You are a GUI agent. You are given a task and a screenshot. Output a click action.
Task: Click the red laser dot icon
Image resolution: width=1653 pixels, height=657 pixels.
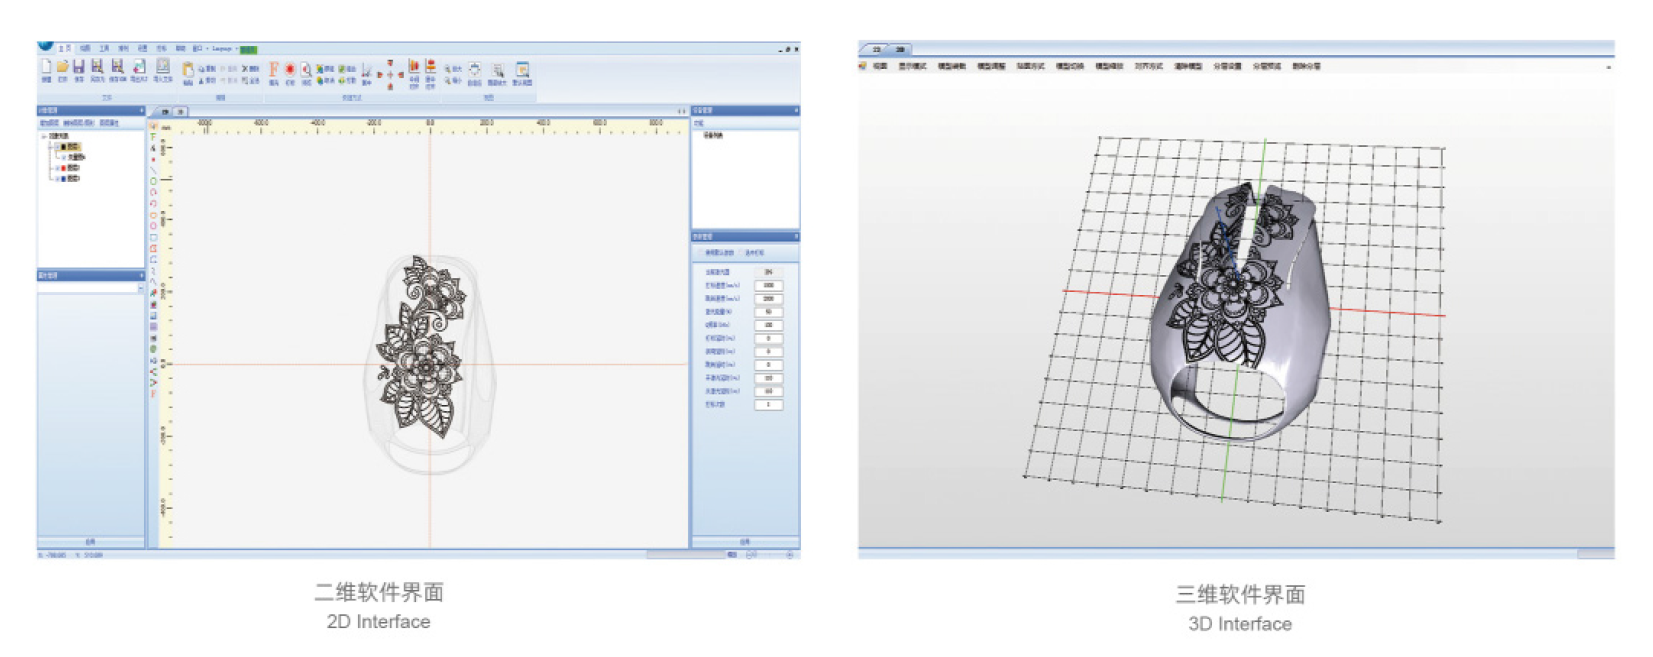pos(290,70)
